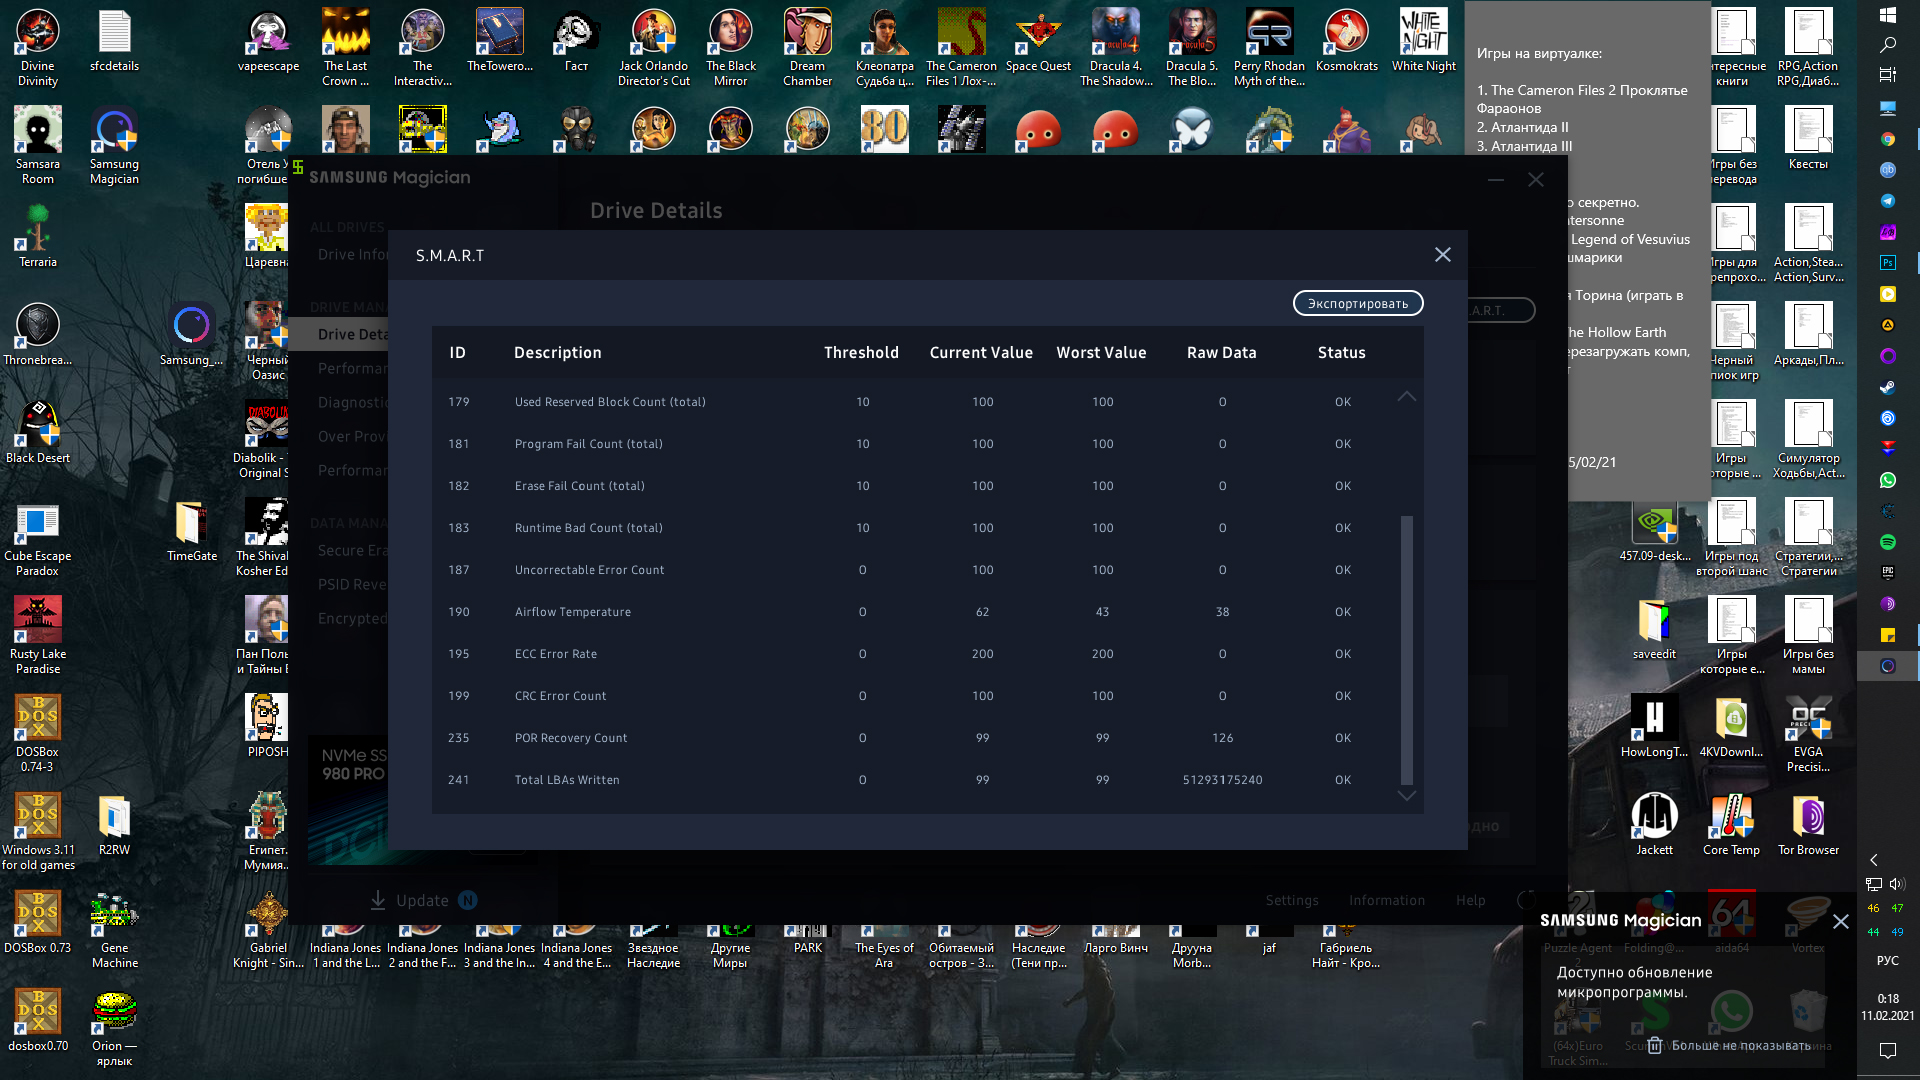
Task: Open the Space Quest desktop icon
Action: pyautogui.click(x=1039, y=41)
